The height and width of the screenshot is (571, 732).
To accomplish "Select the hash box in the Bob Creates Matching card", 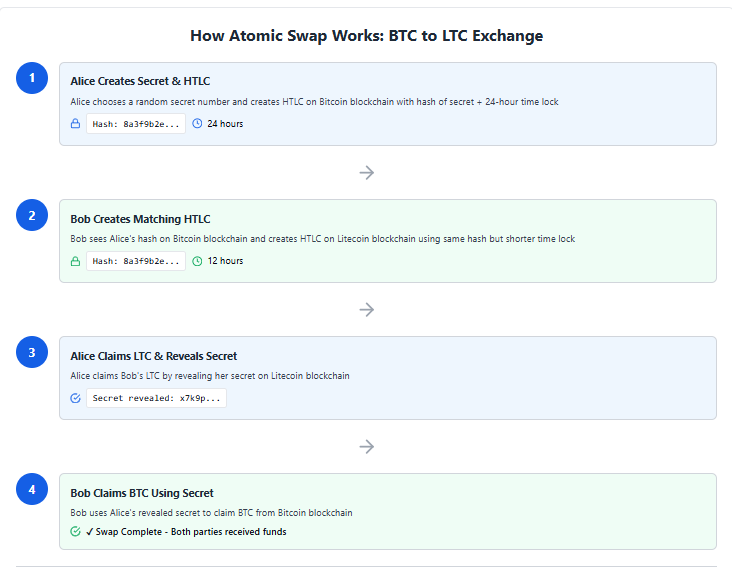I will 136,261.
